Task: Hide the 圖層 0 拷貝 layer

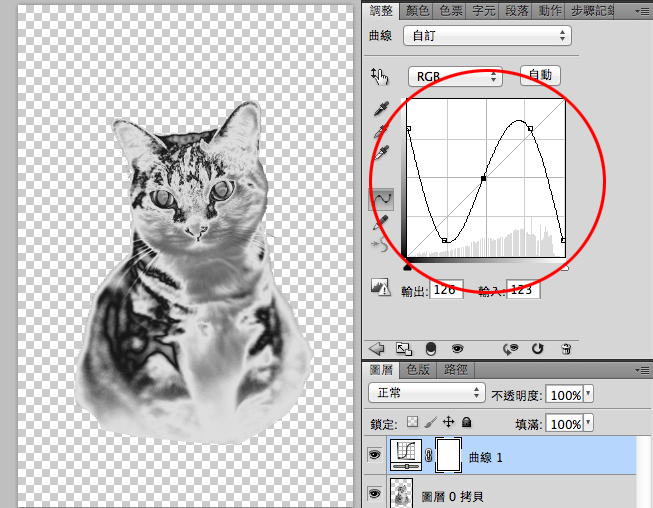Action: pyautogui.click(x=375, y=493)
